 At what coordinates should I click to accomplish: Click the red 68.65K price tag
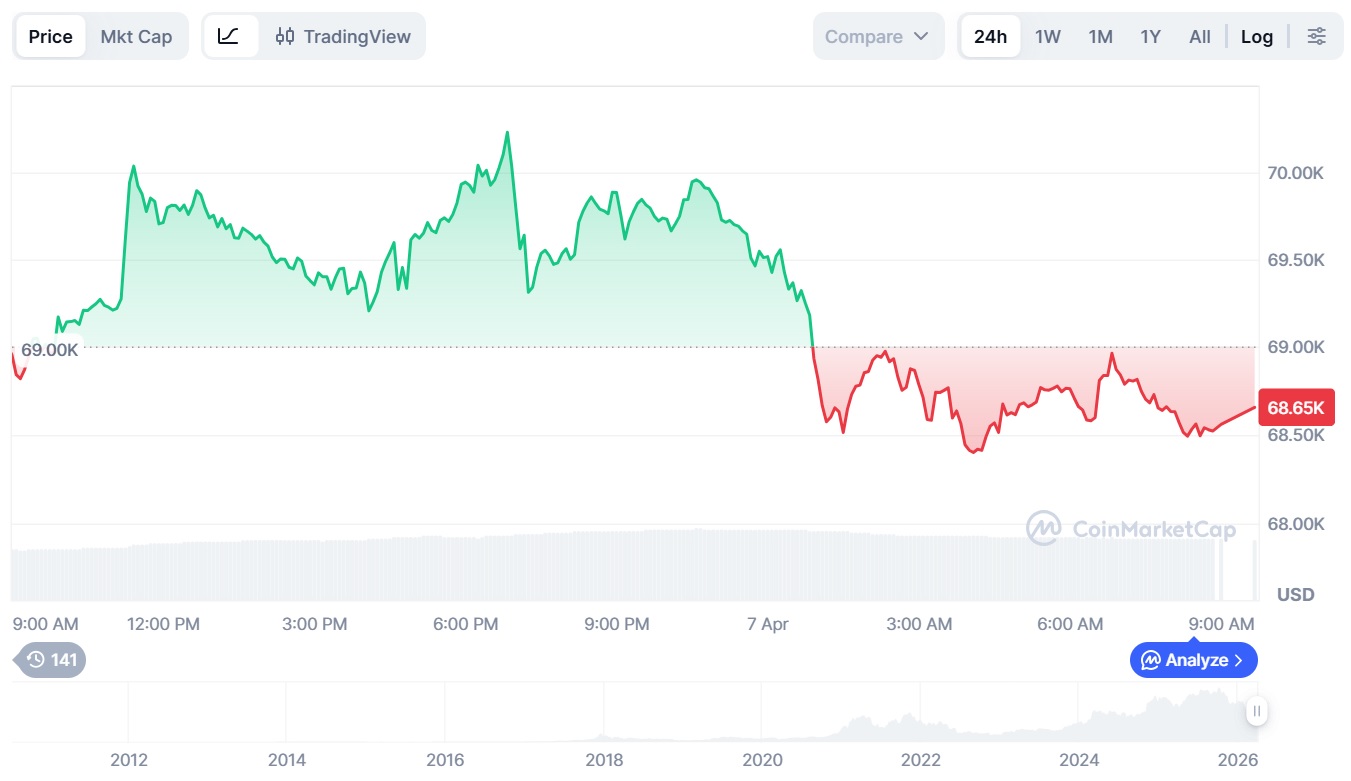click(1295, 408)
